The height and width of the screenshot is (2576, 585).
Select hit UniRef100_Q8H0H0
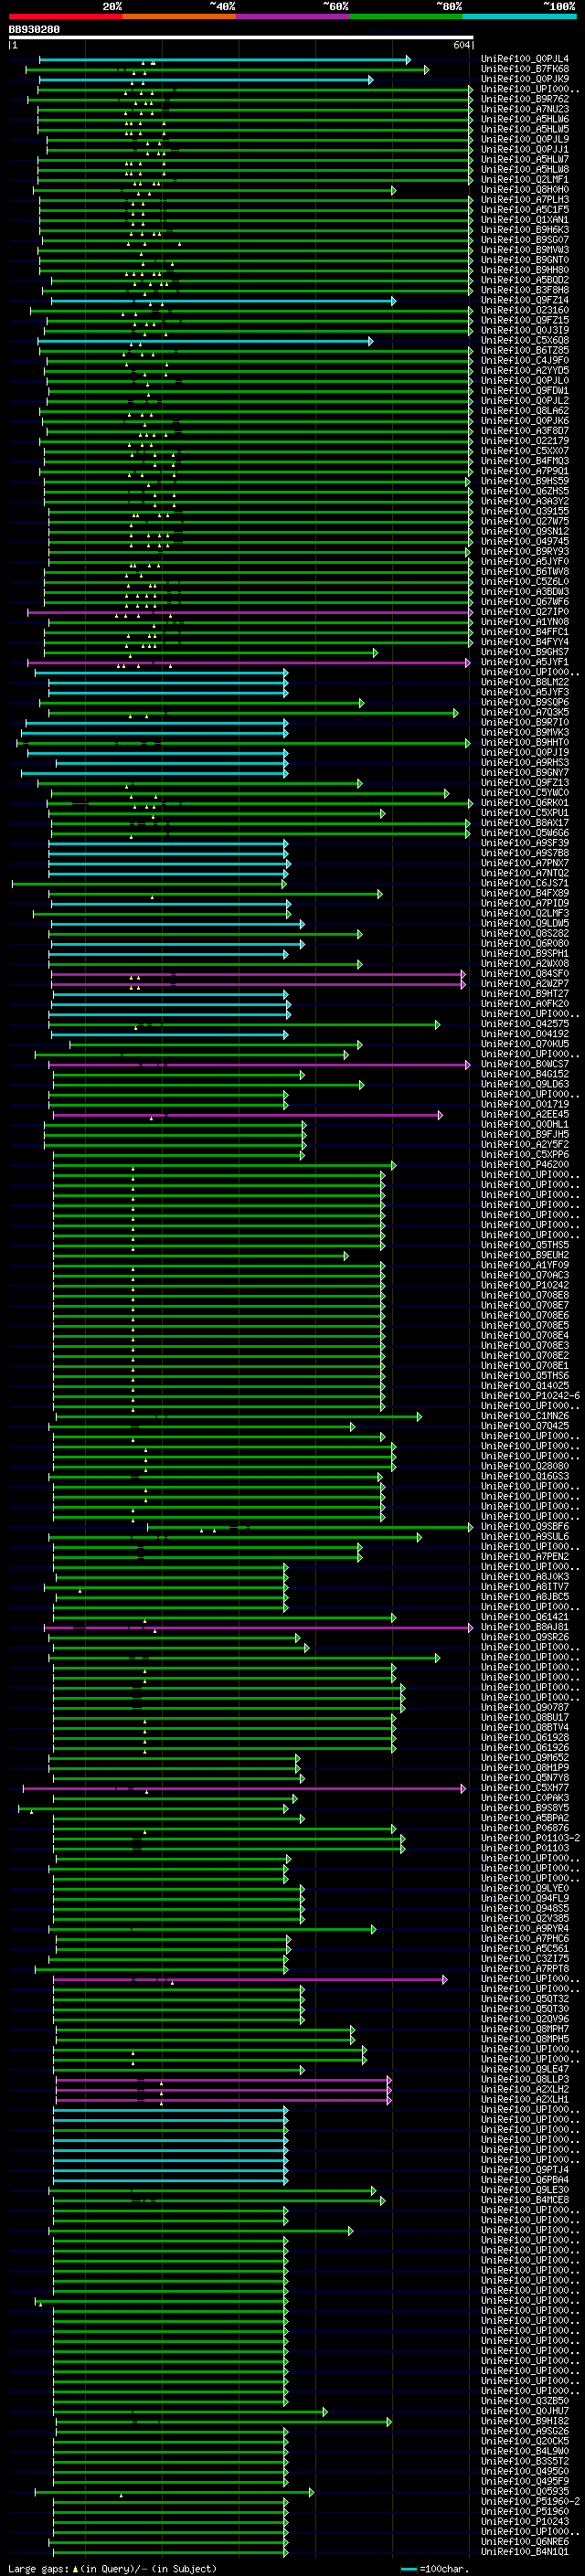click(x=525, y=190)
